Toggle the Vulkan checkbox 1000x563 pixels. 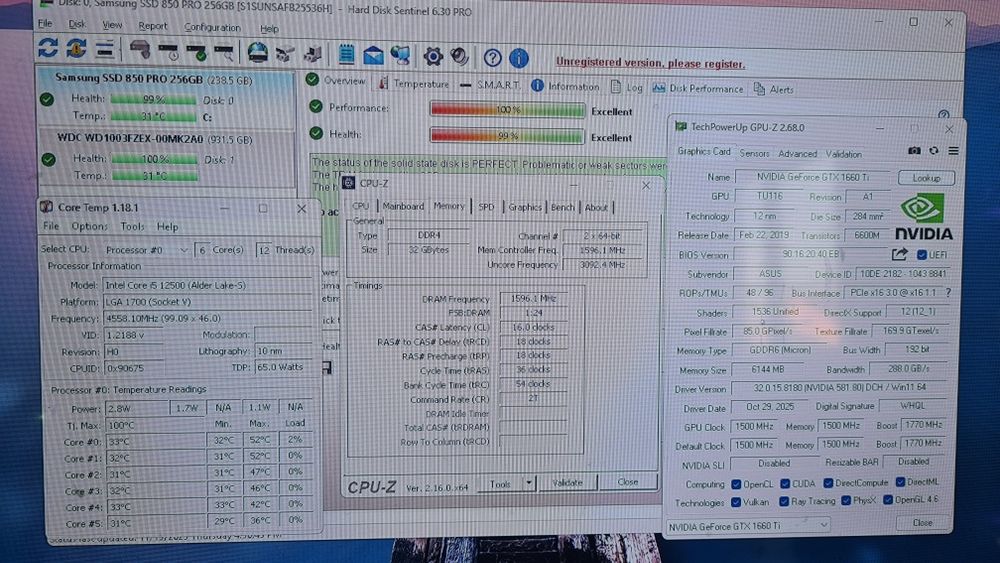pyautogui.click(x=736, y=502)
